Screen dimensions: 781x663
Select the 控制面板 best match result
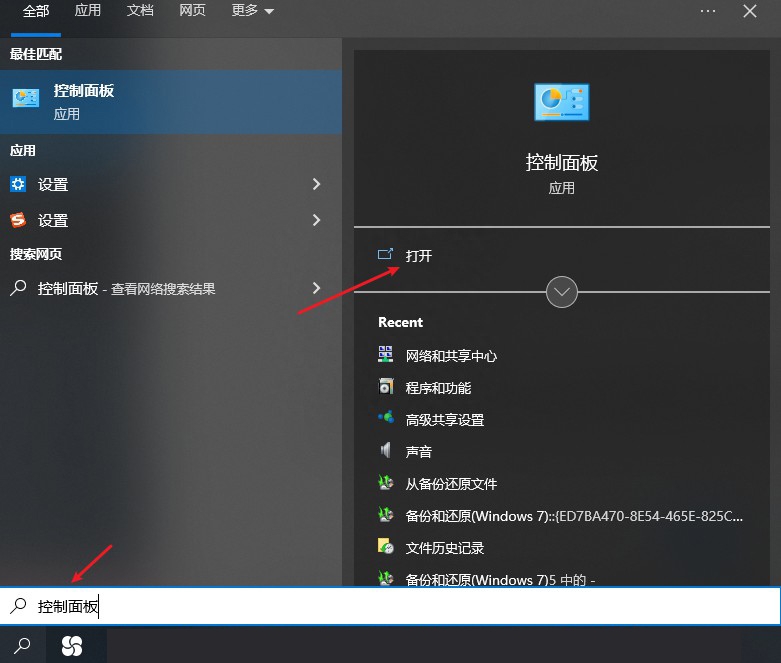[x=171, y=102]
